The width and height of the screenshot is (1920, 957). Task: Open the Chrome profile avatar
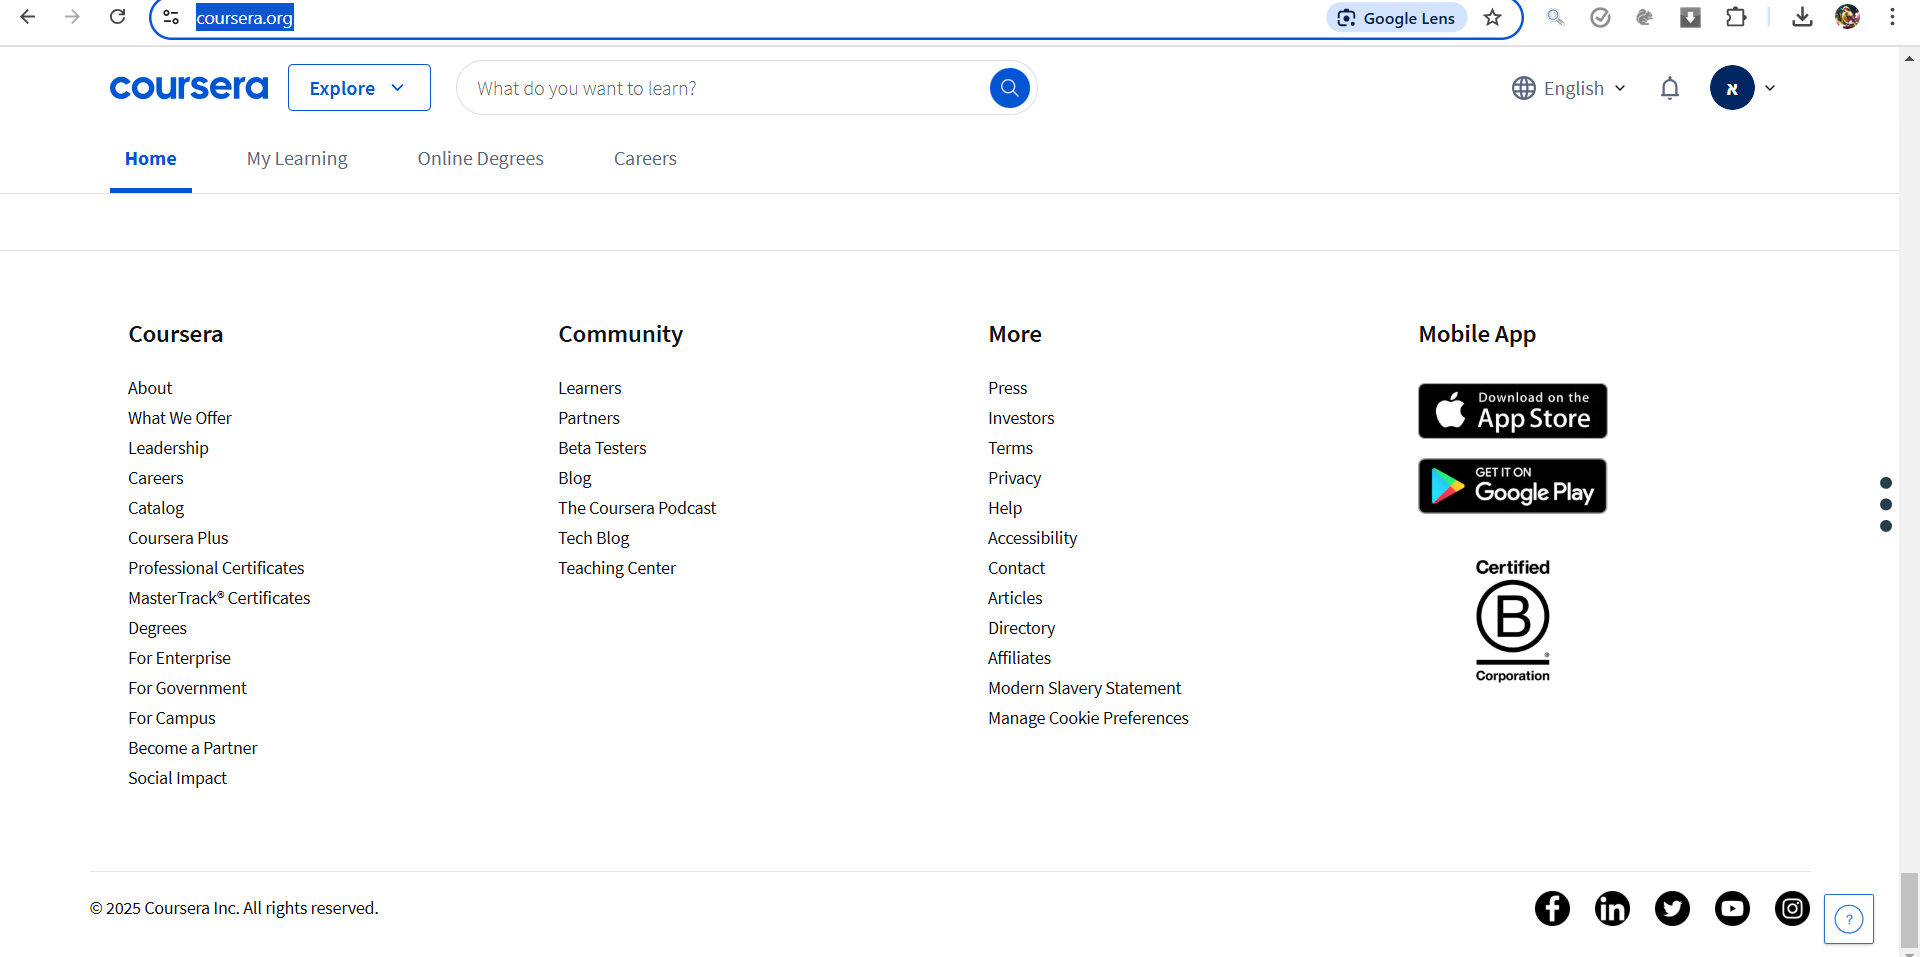coord(1847,17)
